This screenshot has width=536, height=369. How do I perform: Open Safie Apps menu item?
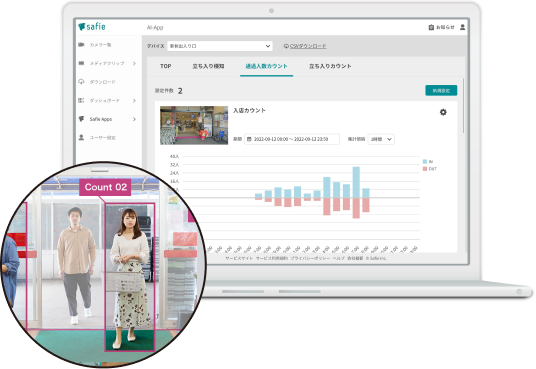pos(101,119)
